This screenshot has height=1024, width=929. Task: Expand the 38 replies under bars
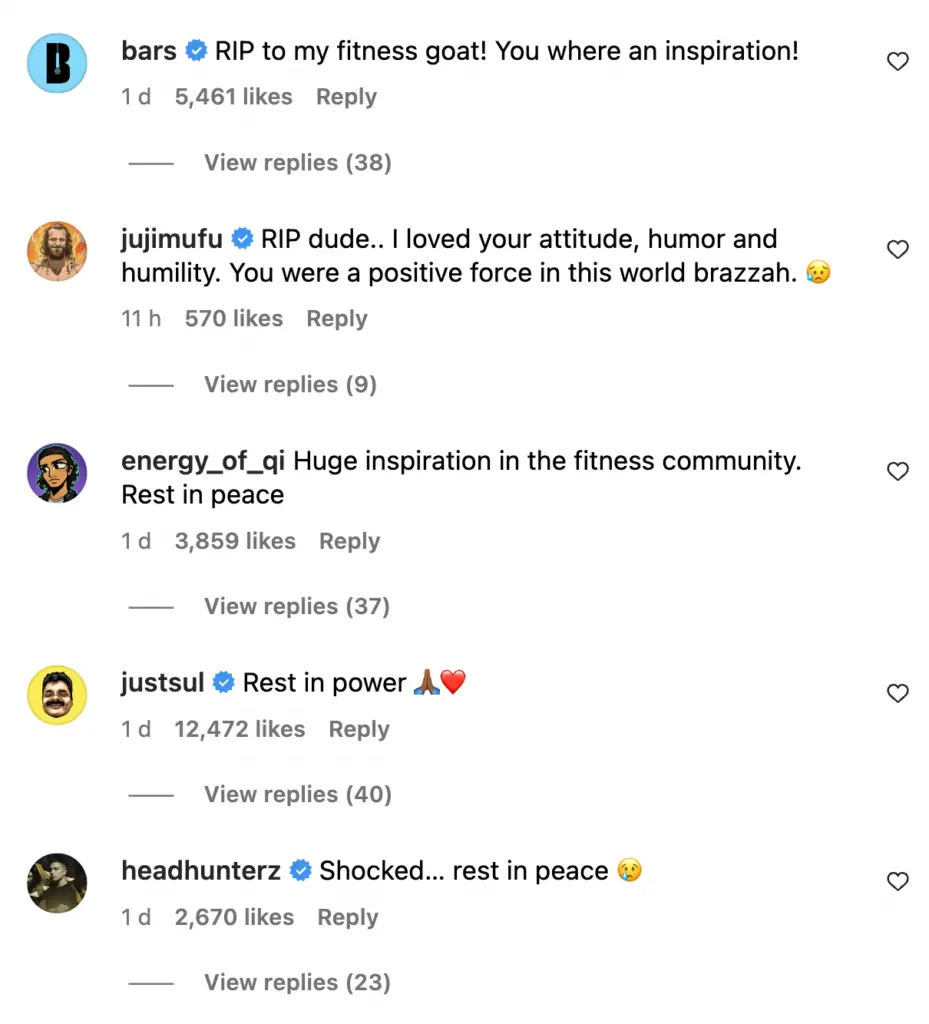pyautogui.click(x=297, y=163)
